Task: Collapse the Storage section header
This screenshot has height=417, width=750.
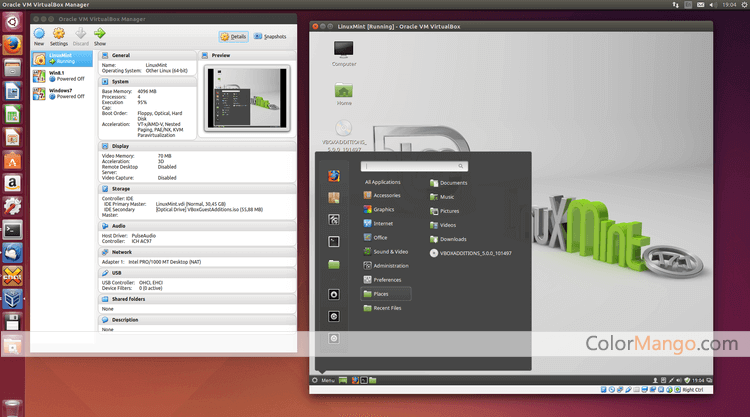Action: click(x=197, y=189)
